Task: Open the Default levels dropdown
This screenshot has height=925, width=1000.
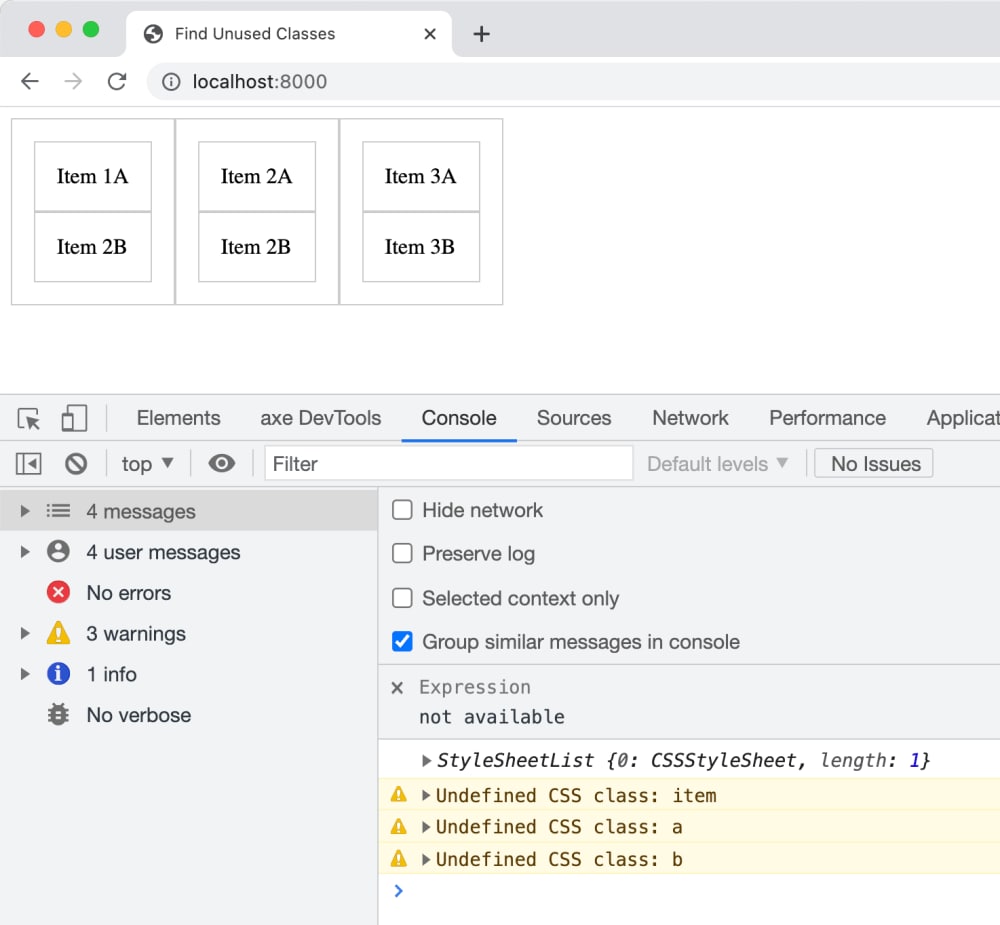Action: [x=717, y=464]
